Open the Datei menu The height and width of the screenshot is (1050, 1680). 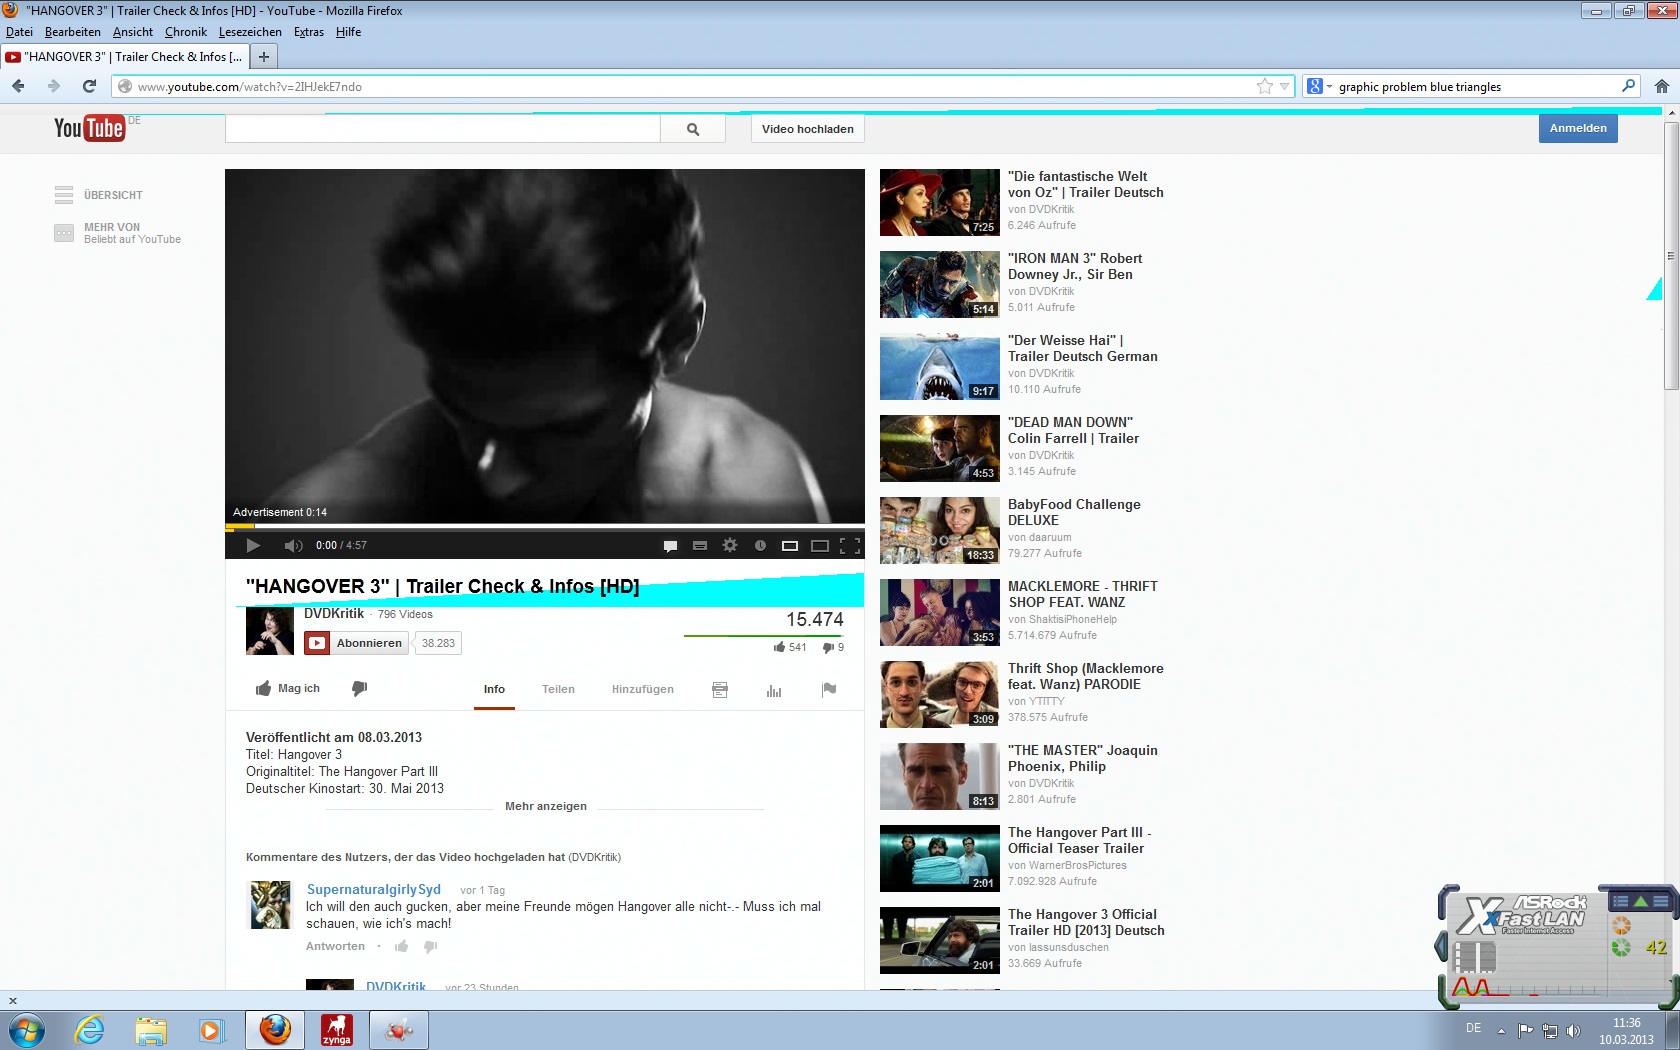[x=19, y=32]
